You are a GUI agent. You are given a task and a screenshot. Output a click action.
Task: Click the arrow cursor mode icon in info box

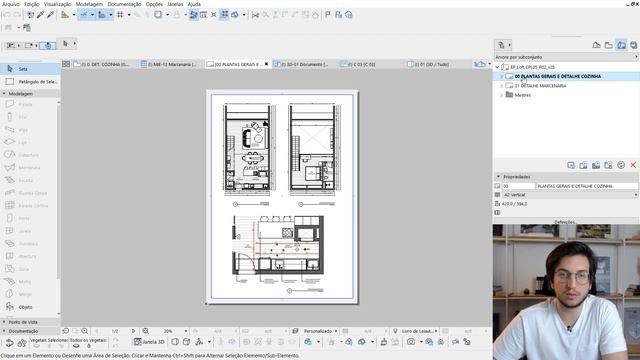65,44
